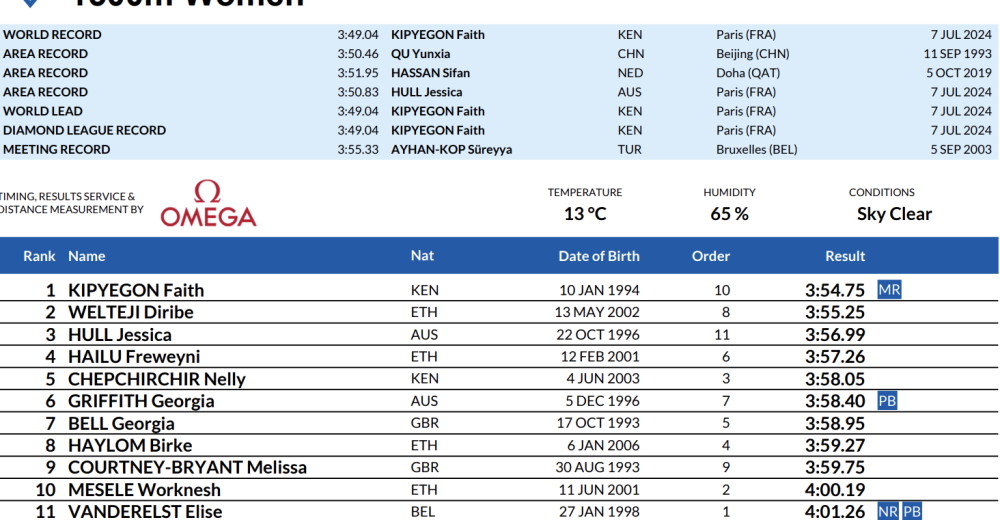
Task: Select the WORLD RECORD row label
Action: point(52,35)
